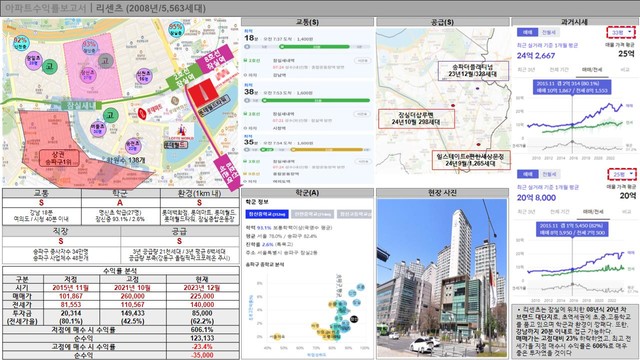Open the 25평 size dropdown
Image resolution: width=640 pixels, height=360 pixels.
tap(622, 174)
